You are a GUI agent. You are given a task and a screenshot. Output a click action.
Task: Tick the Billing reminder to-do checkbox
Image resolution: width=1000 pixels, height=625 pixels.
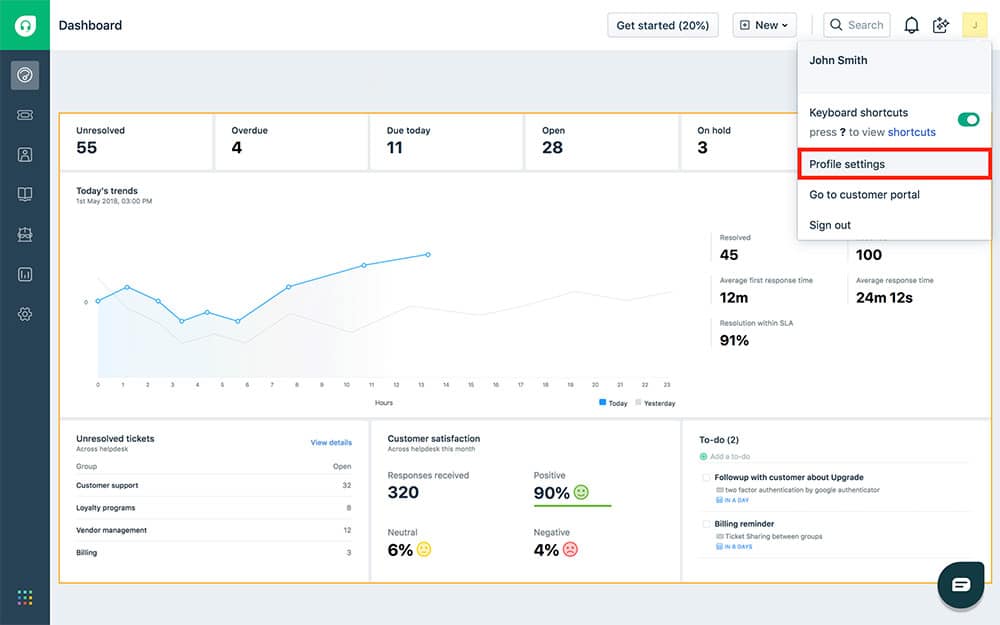[x=706, y=524]
